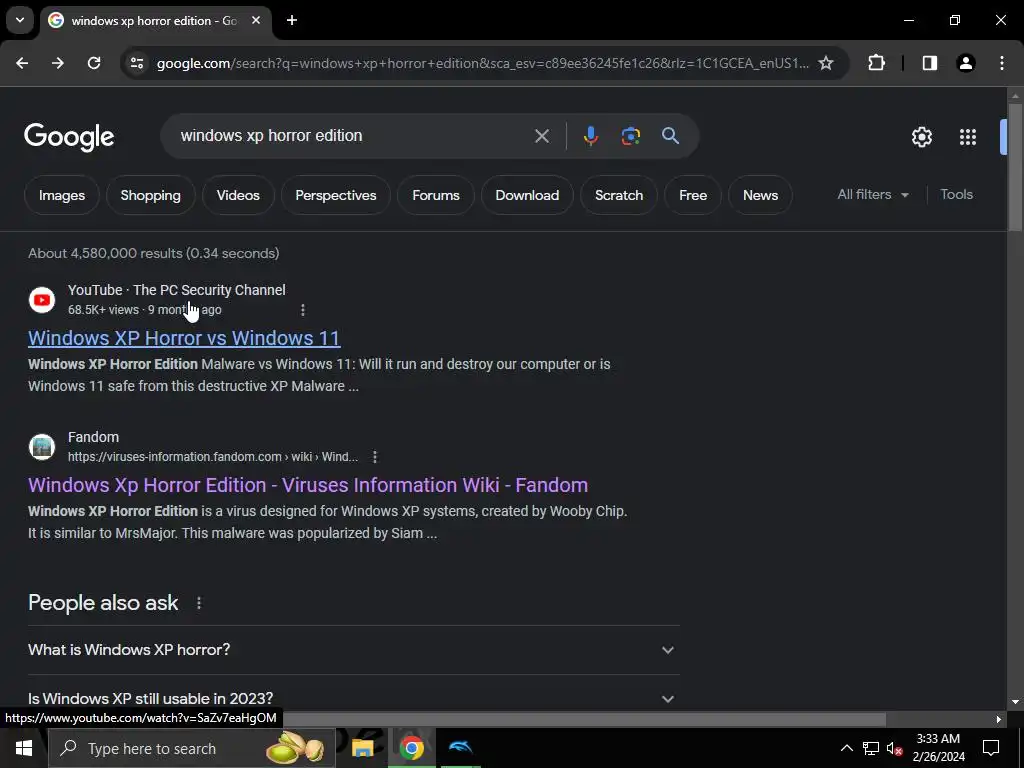Go back to the previous page
The image size is (1024, 768).
click(x=22, y=63)
